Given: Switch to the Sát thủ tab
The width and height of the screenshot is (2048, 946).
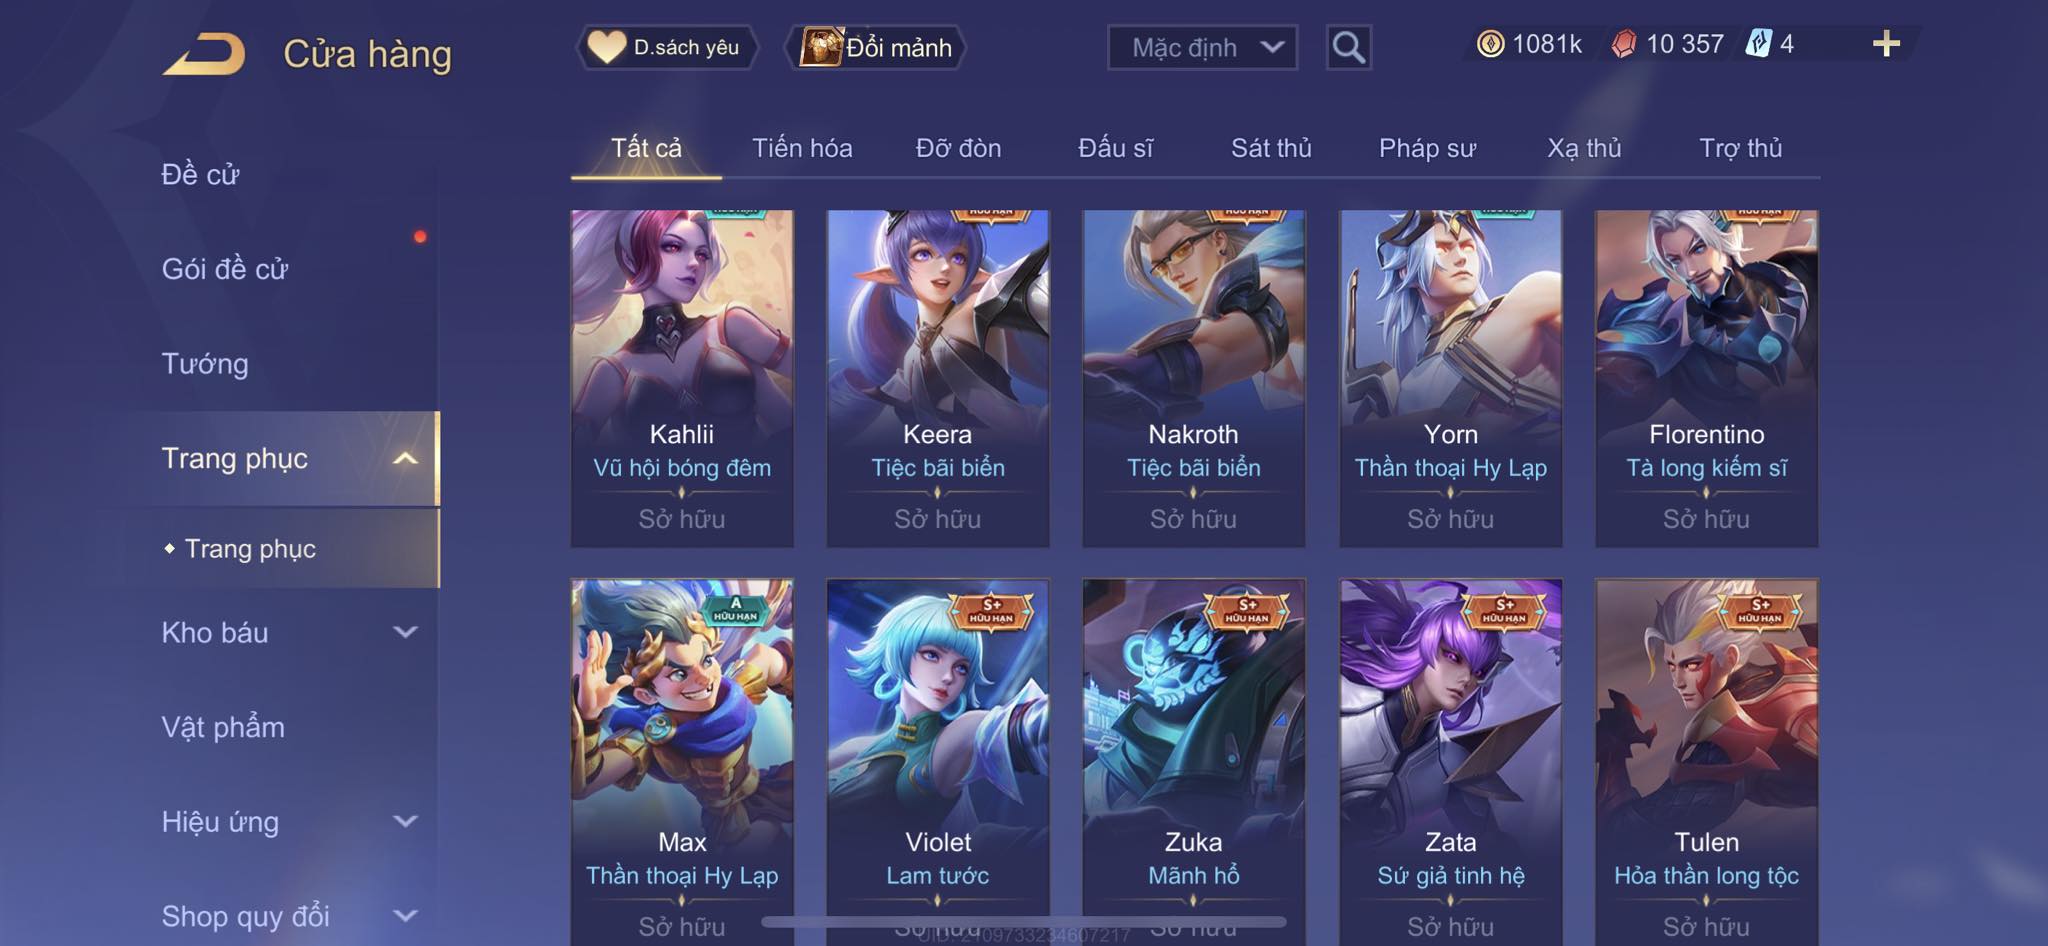Looking at the screenshot, I should (1270, 148).
